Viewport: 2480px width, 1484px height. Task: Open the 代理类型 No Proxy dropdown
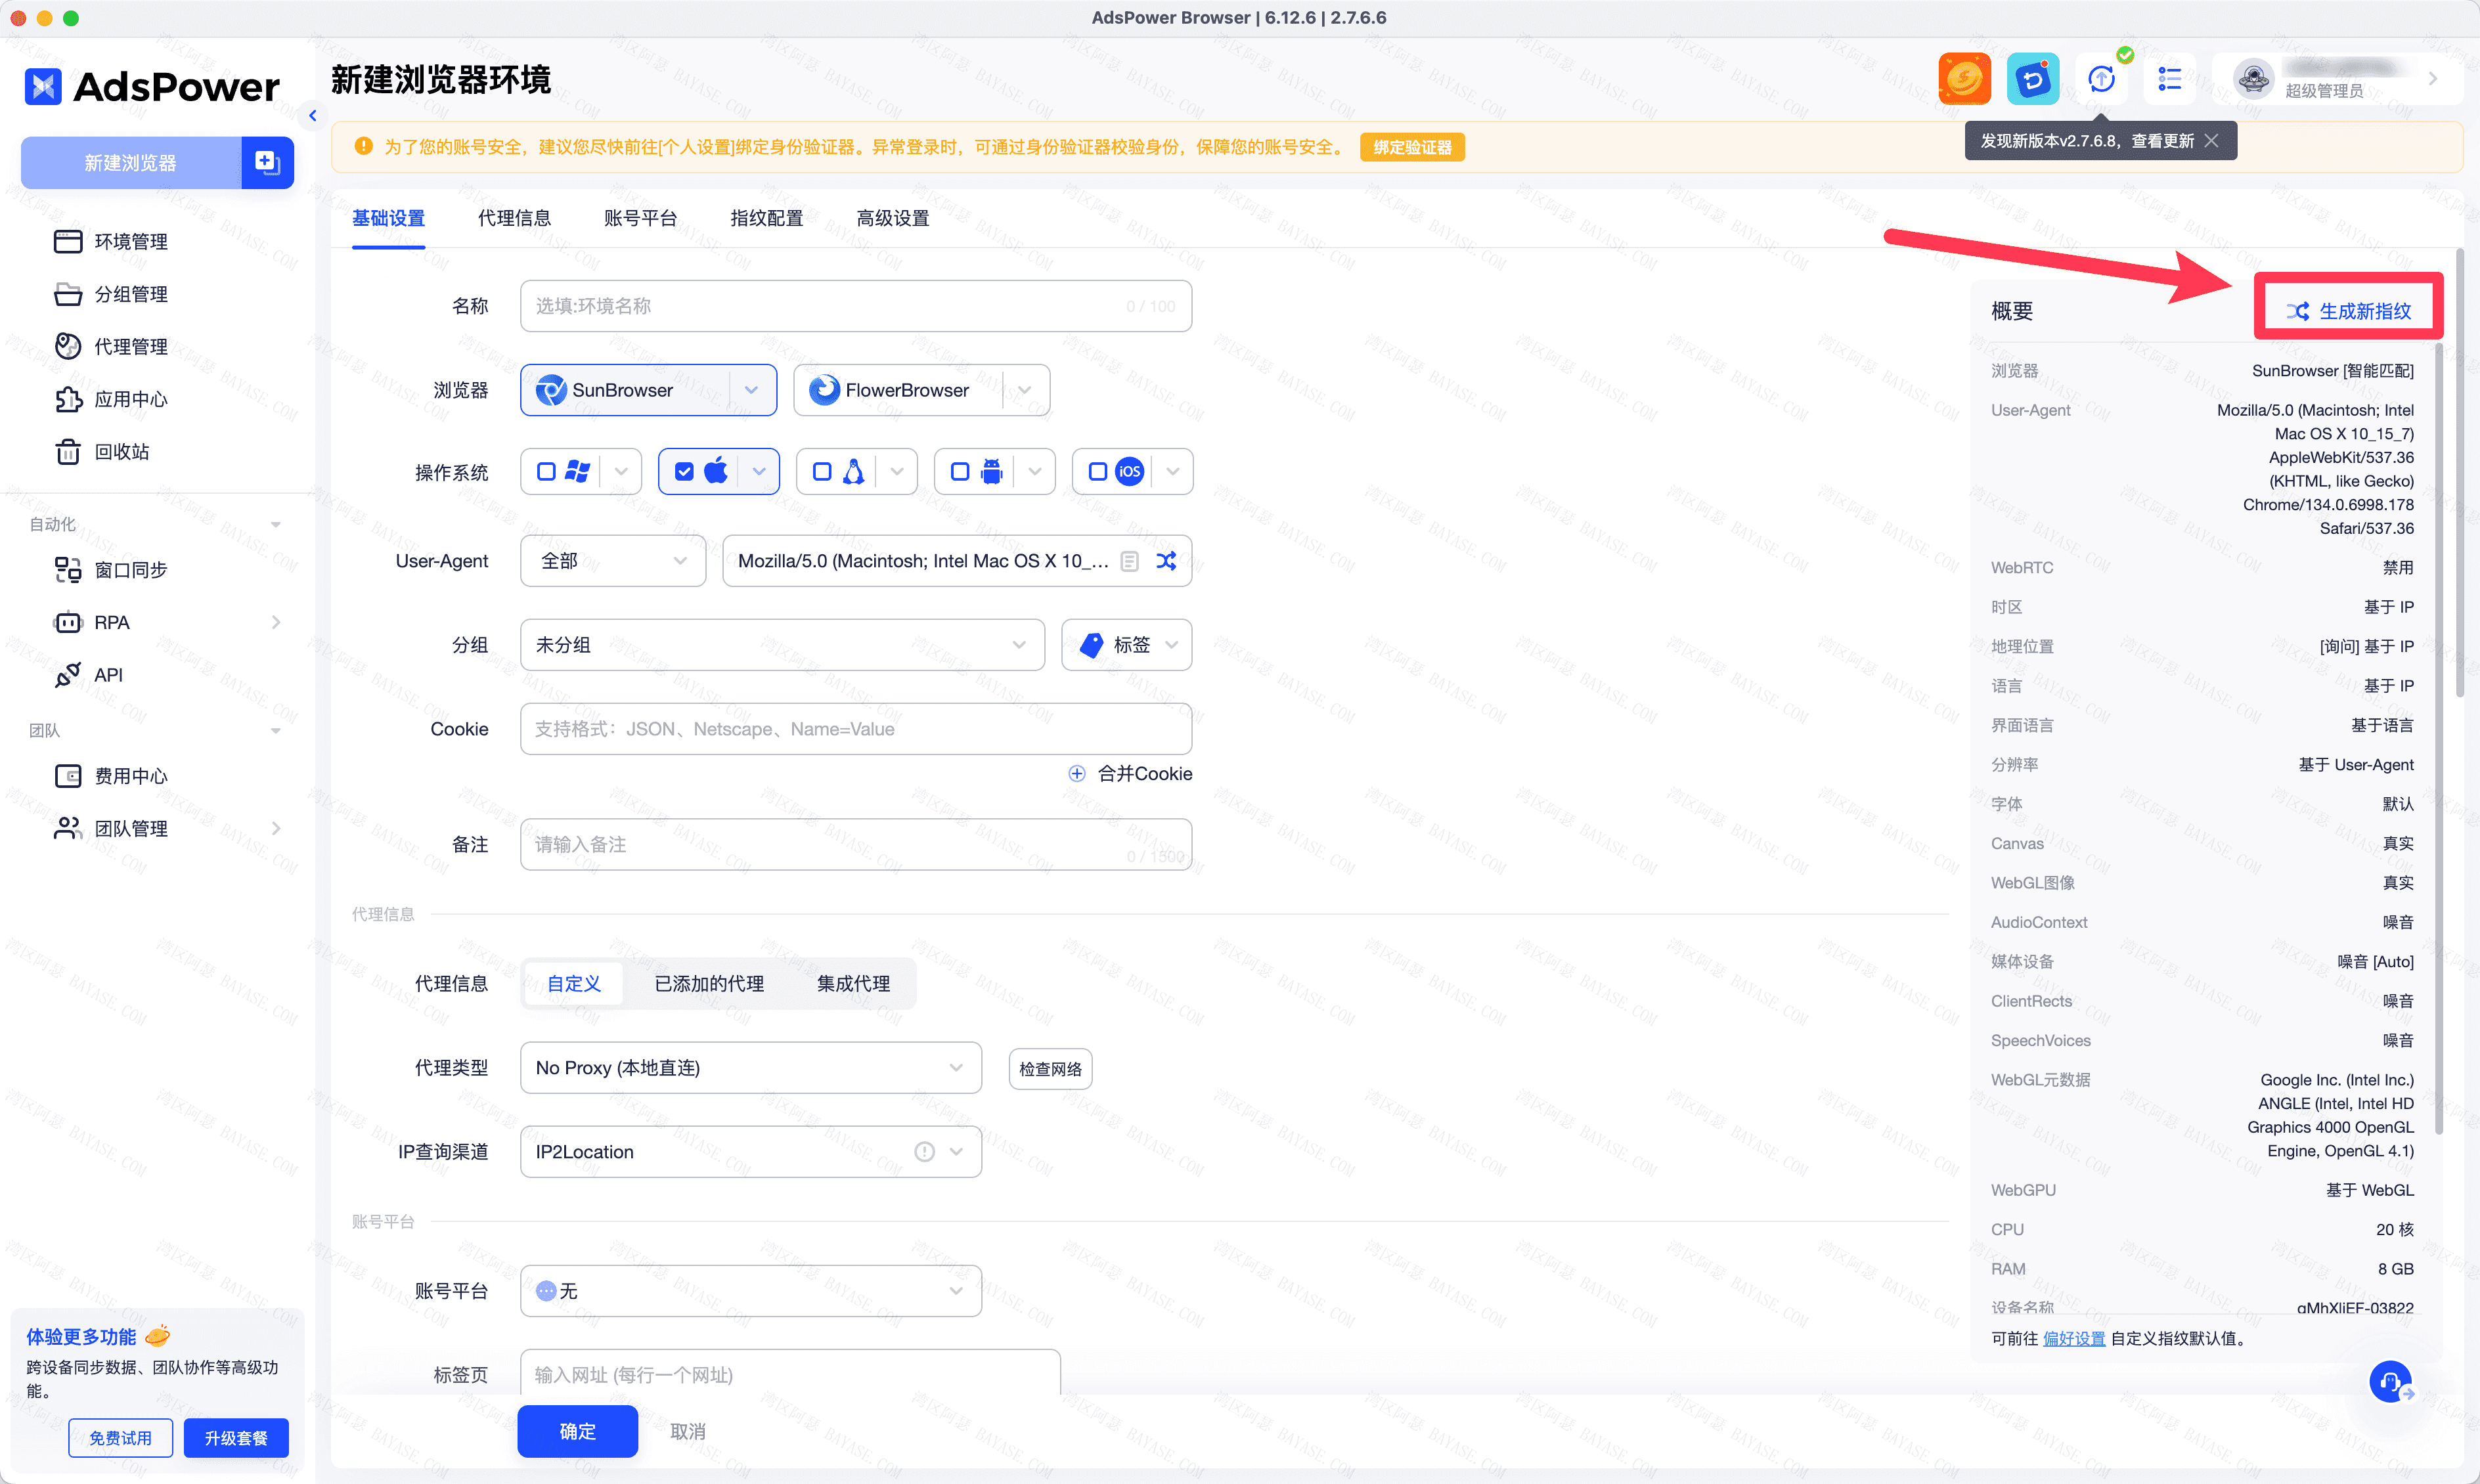click(x=750, y=1068)
